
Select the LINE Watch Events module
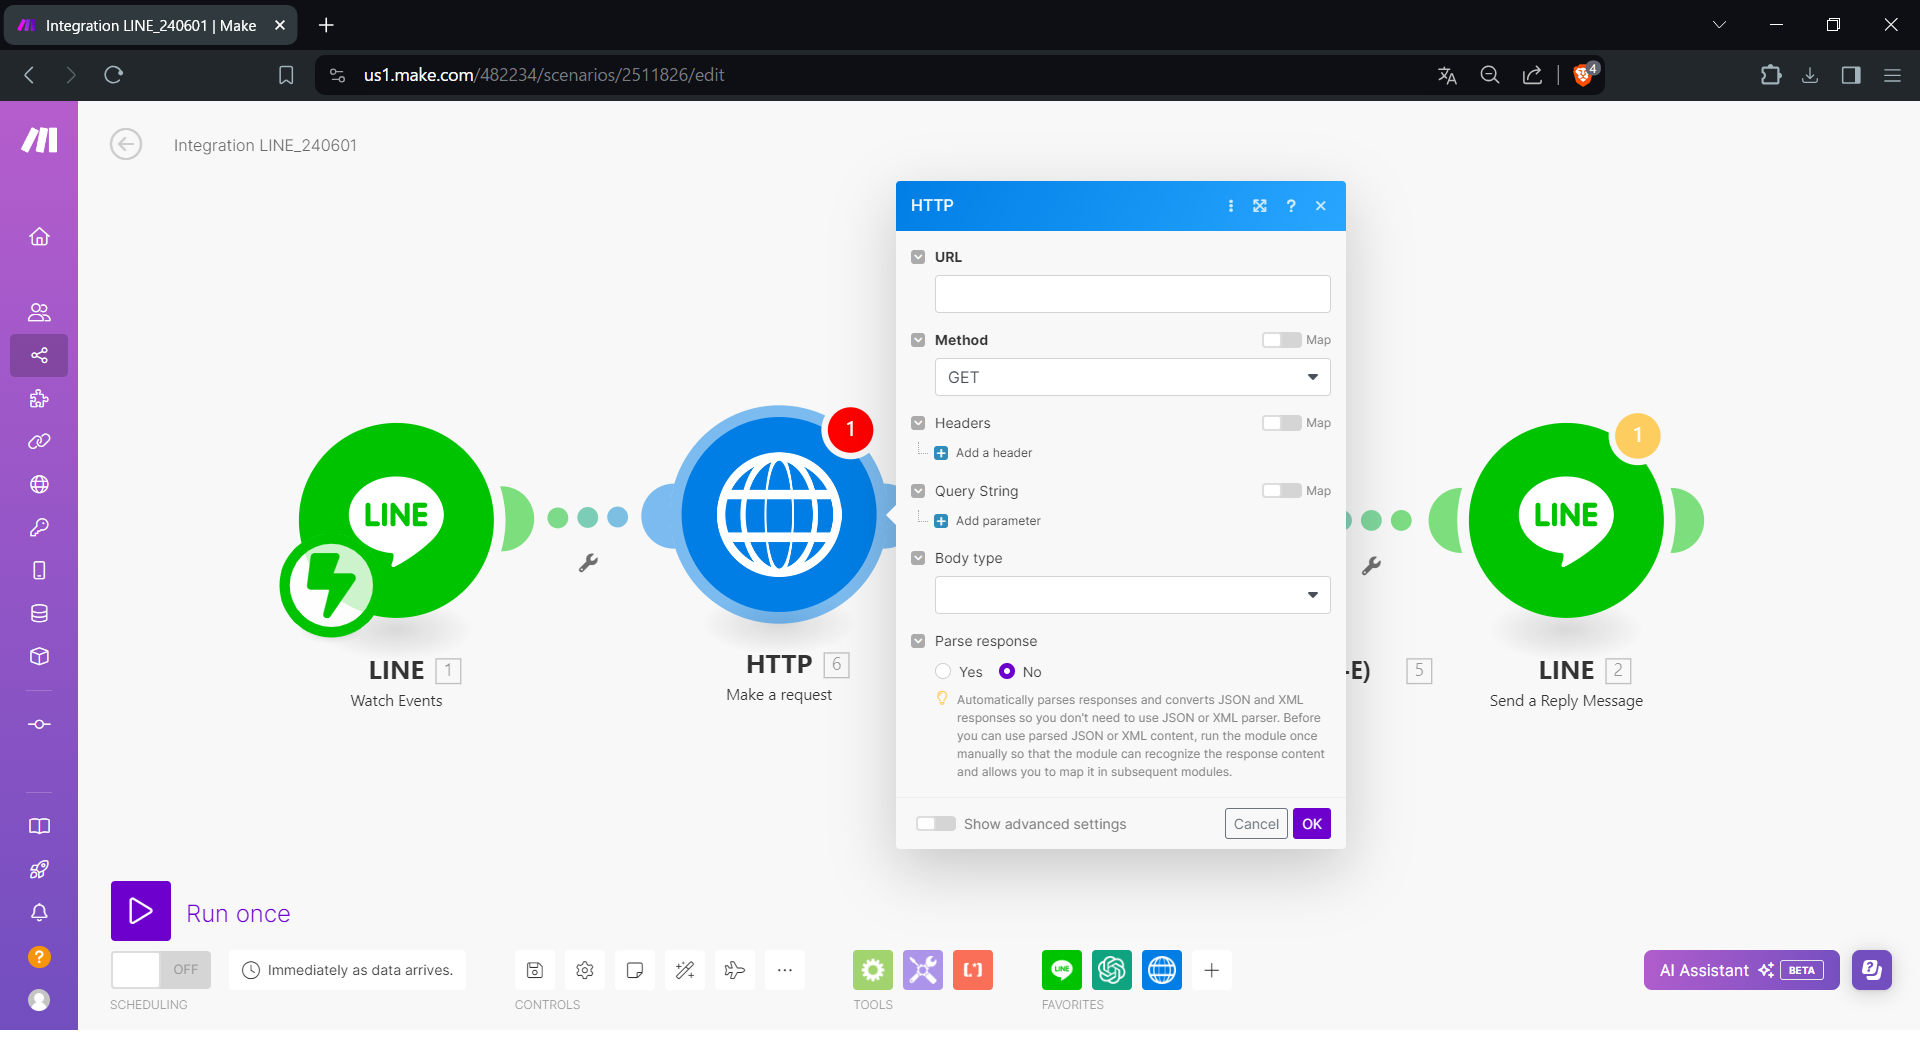point(397,521)
